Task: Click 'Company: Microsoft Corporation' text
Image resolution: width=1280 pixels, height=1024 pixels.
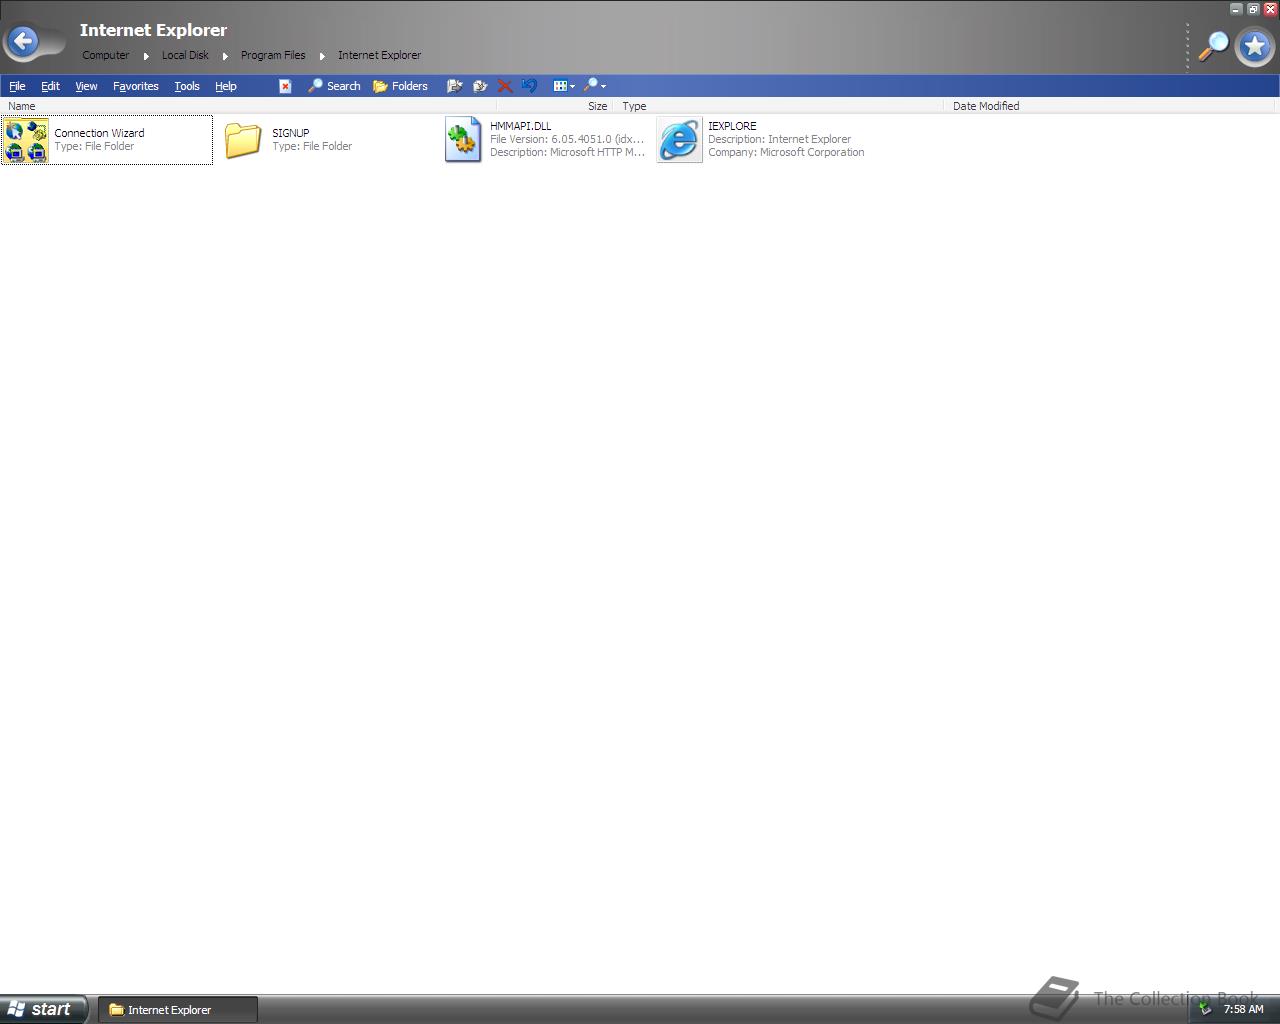Action: tap(786, 152)
